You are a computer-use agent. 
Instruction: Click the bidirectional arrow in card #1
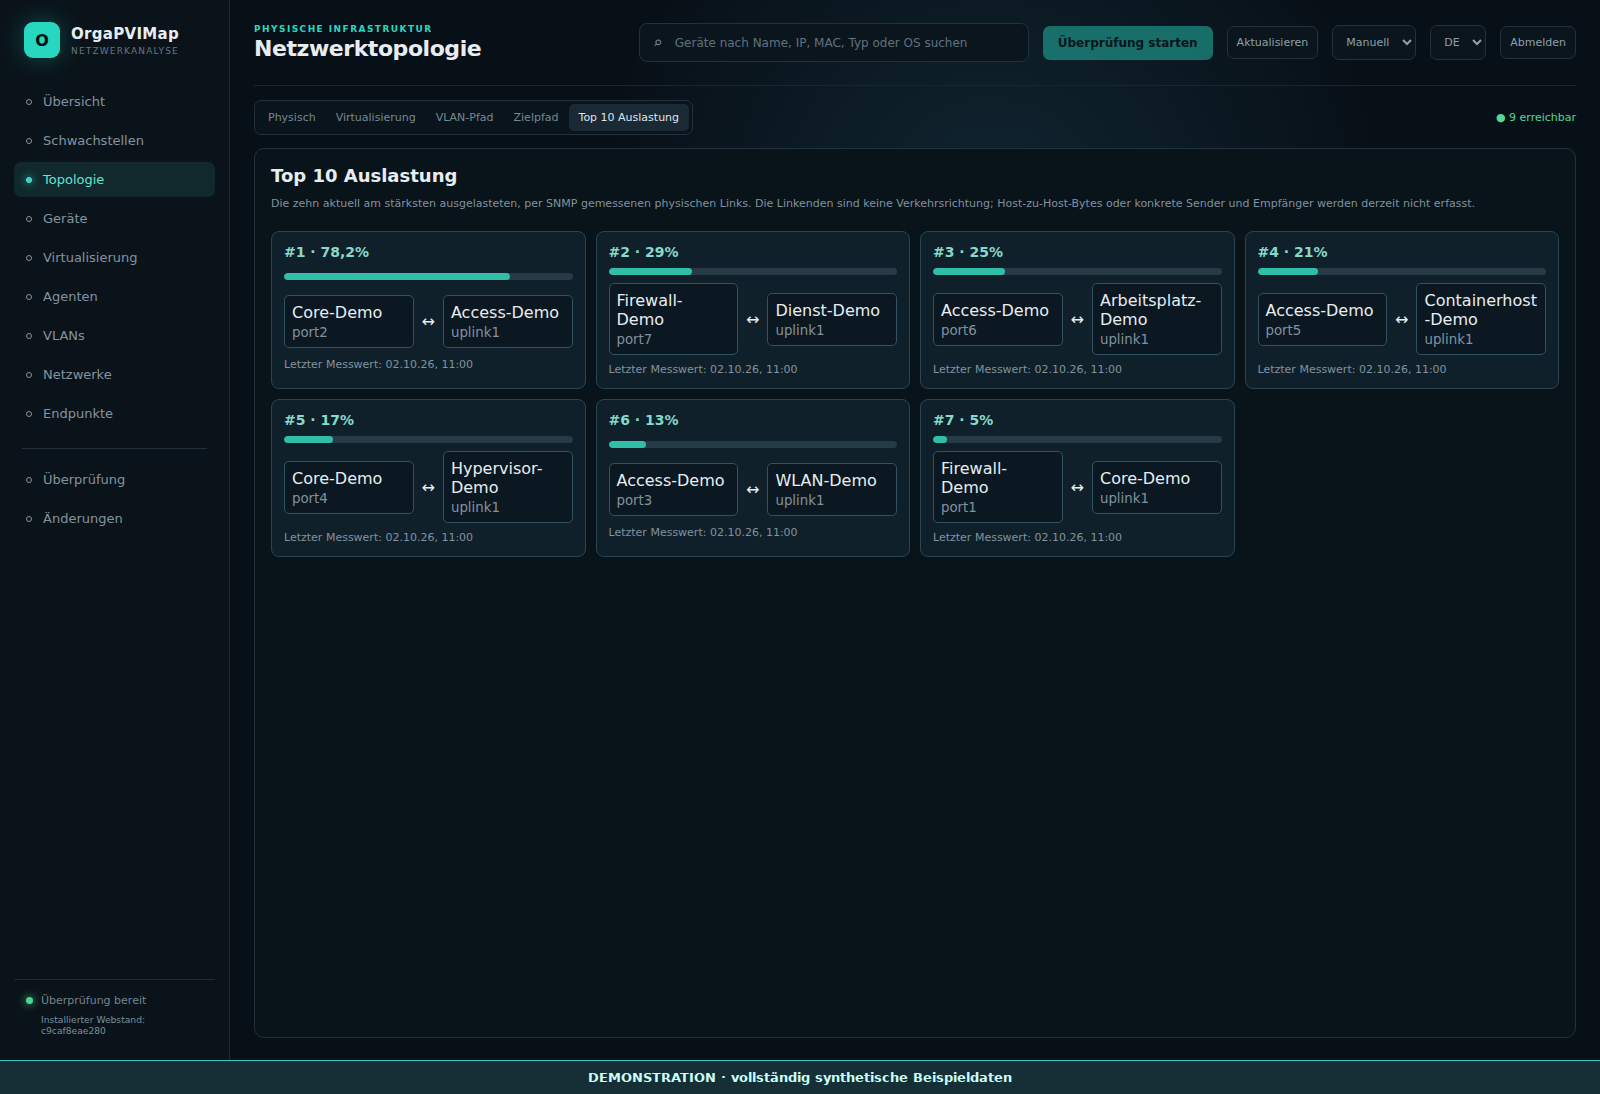[428, 322]
